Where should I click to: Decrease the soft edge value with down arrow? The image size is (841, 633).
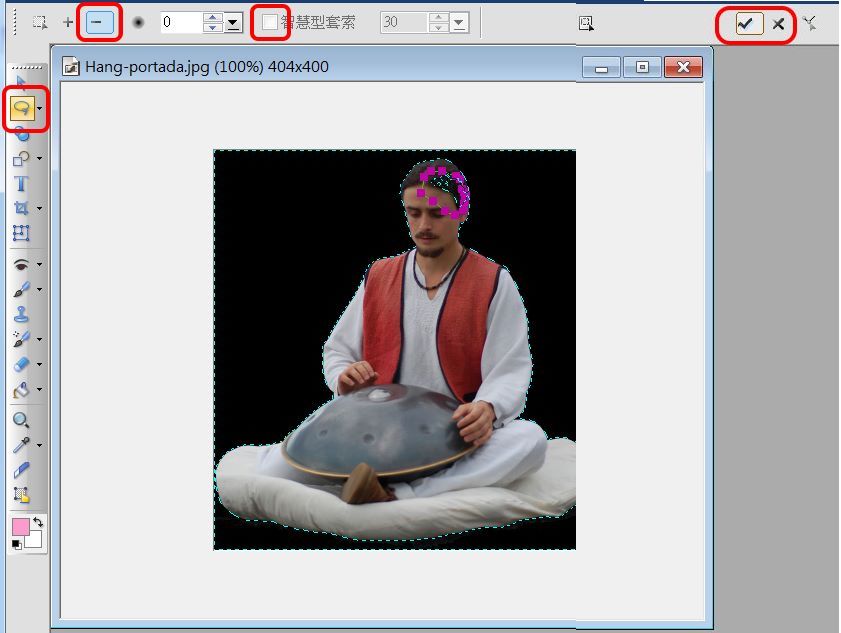pyautogui.click(x=213, y=27)
